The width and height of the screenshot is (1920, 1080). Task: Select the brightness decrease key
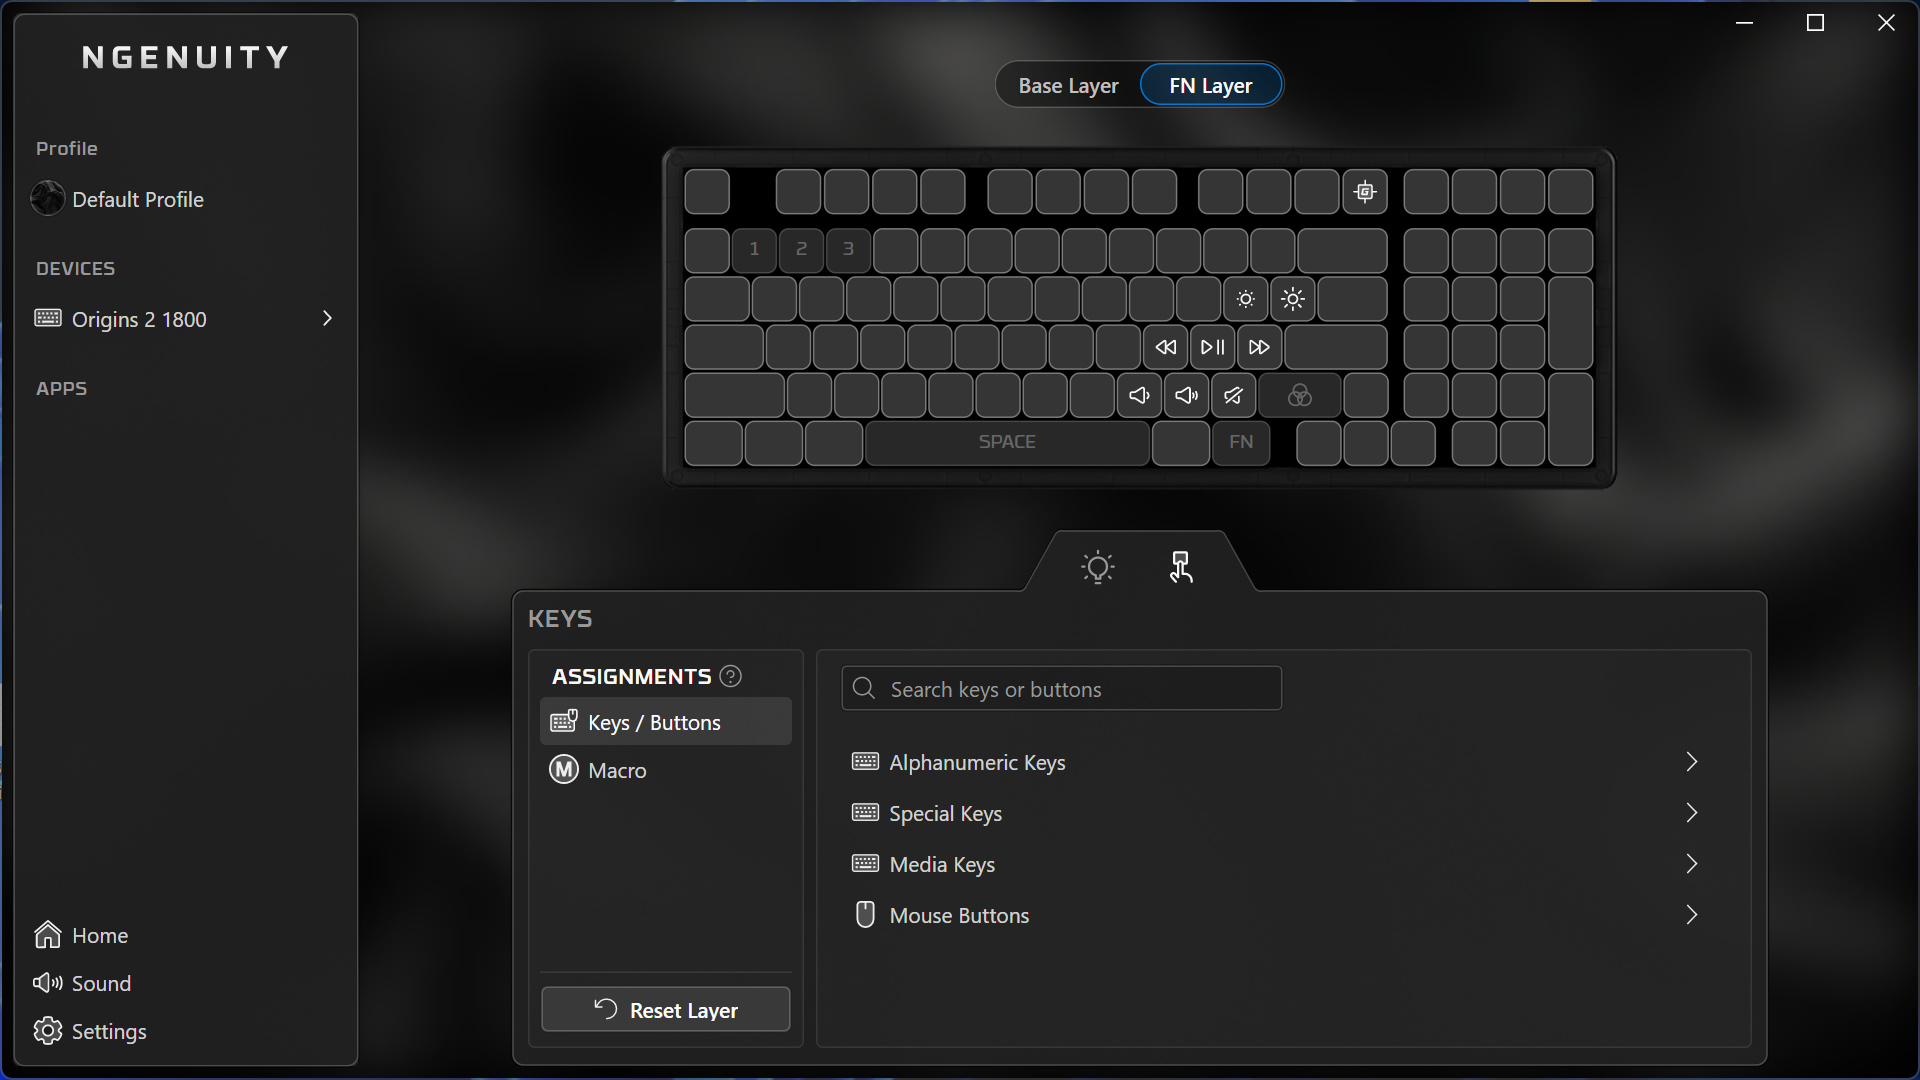[x=1245, y=299]
